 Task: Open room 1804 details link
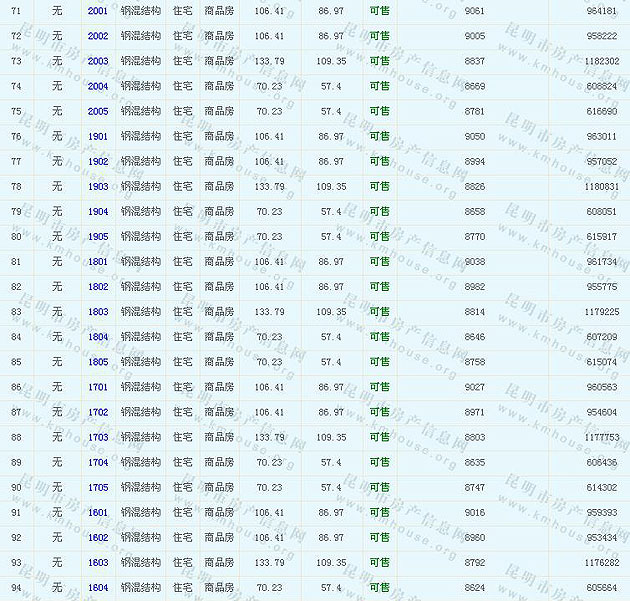point(98,337)
